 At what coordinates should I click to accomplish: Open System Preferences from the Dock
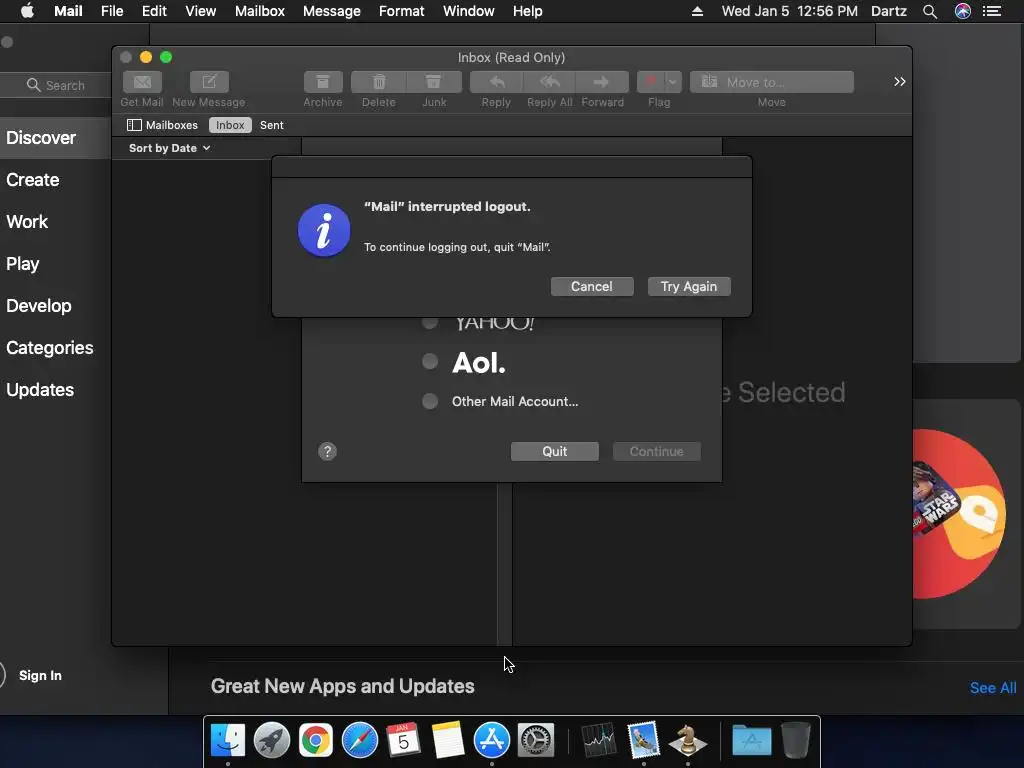click(536, 741)
